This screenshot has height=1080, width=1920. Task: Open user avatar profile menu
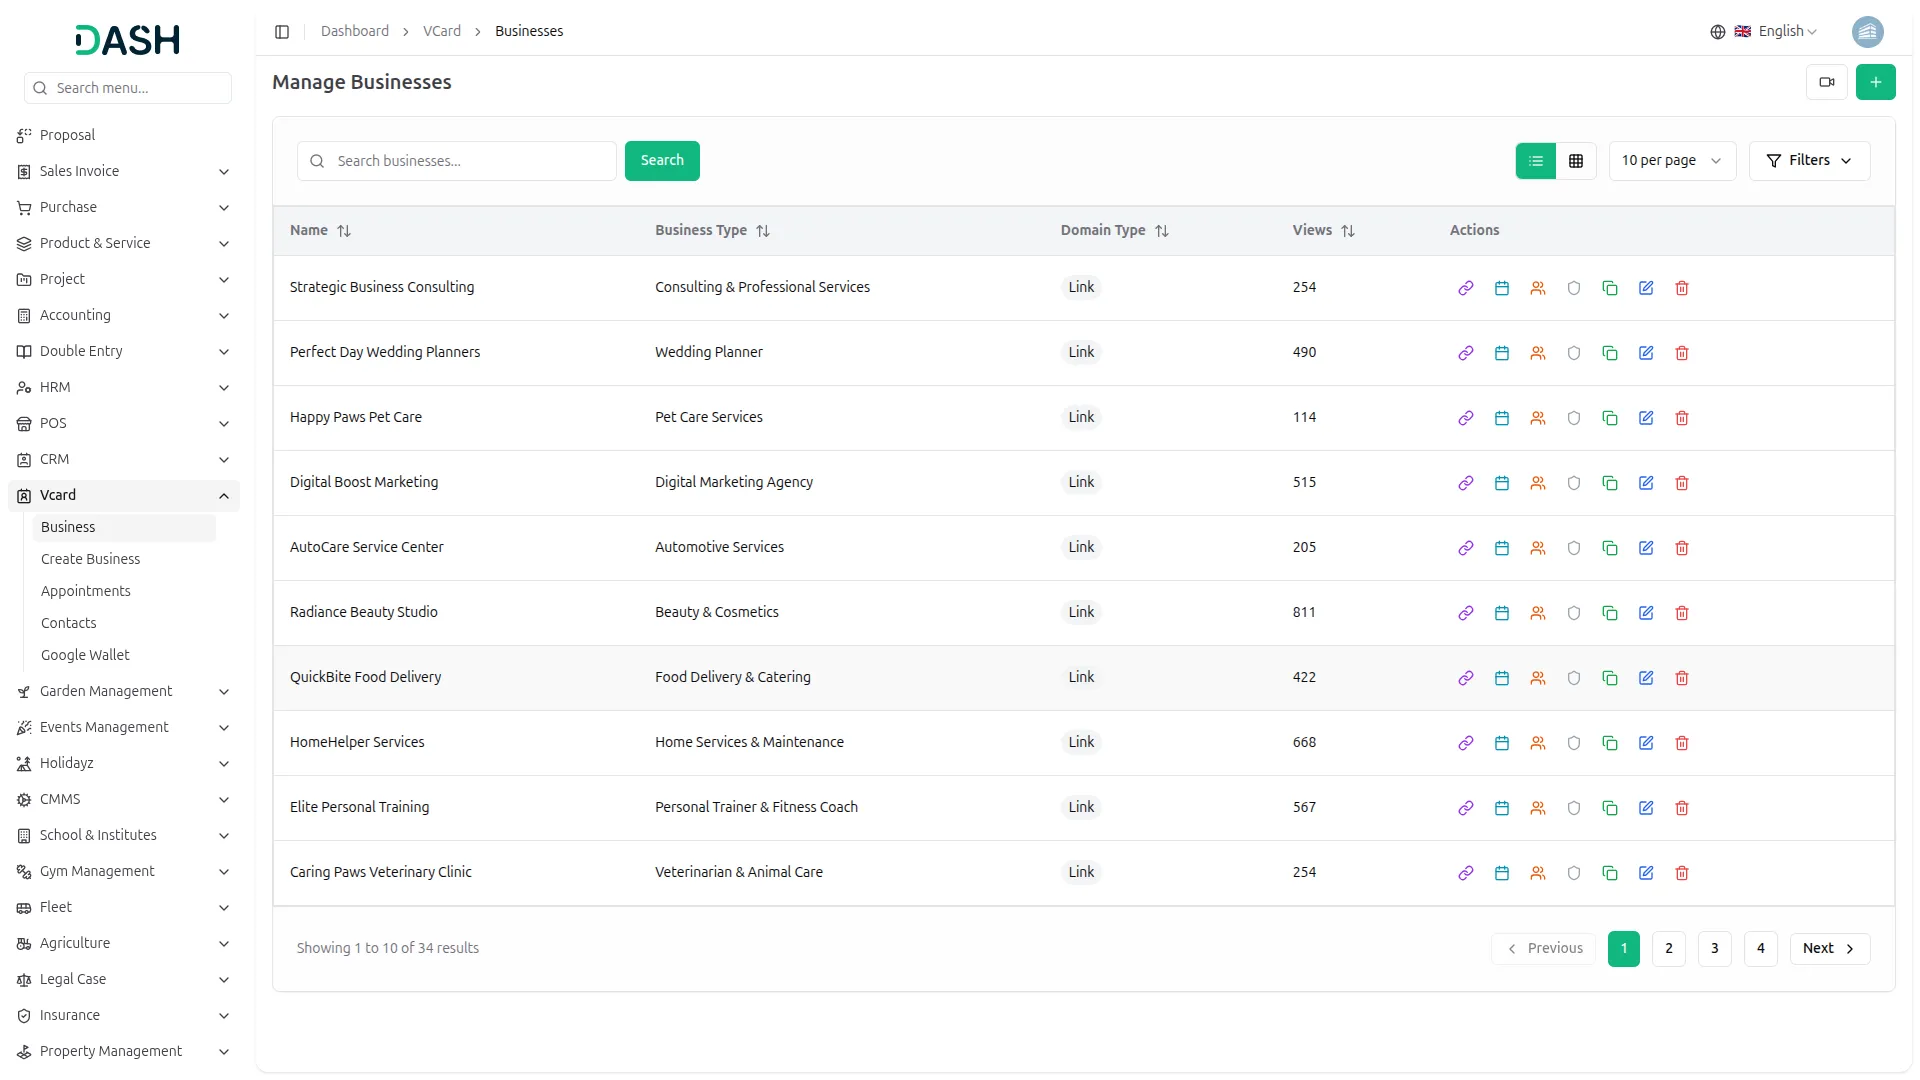point(1867,32)
